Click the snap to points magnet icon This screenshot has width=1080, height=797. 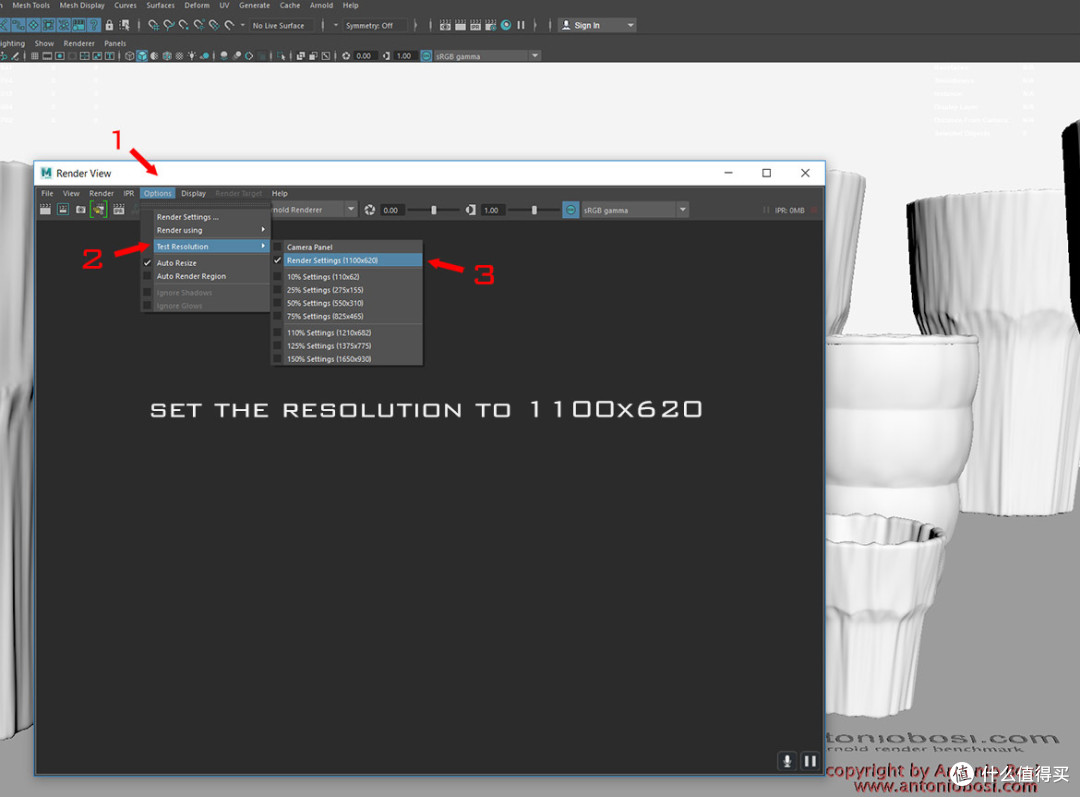coord(184,25)
